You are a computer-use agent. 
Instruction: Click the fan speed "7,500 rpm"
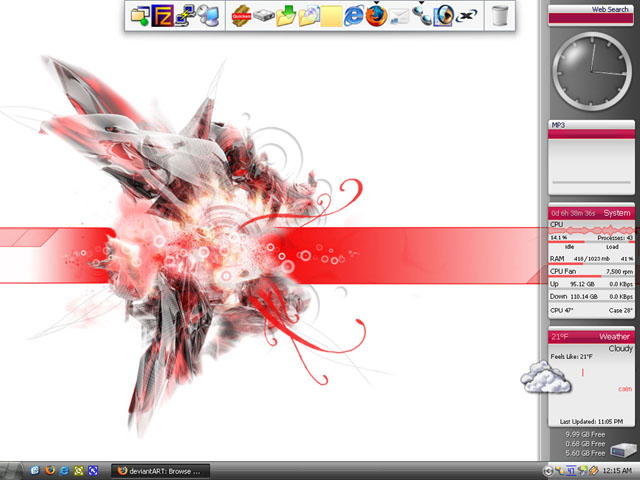click(x=619, y=271)
